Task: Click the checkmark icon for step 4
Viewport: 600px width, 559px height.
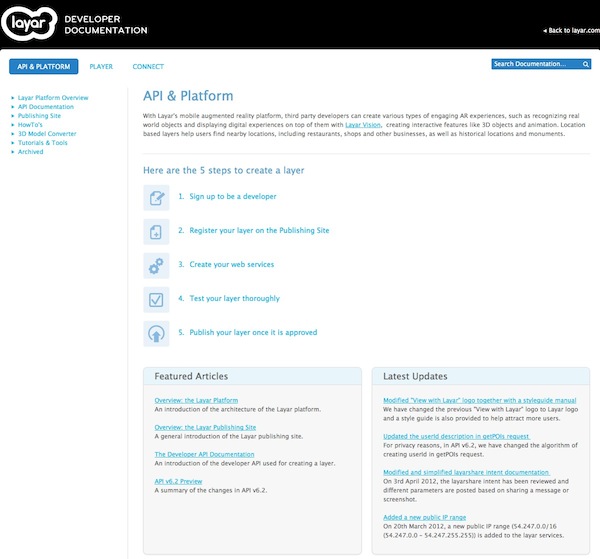Action: [x=156, y=300]
